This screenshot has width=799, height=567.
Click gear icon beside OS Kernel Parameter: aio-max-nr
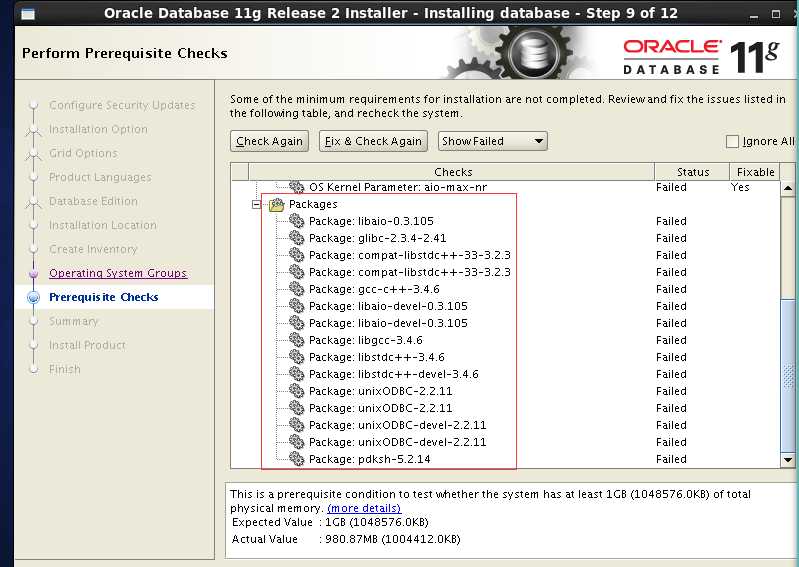coord(297,187)
